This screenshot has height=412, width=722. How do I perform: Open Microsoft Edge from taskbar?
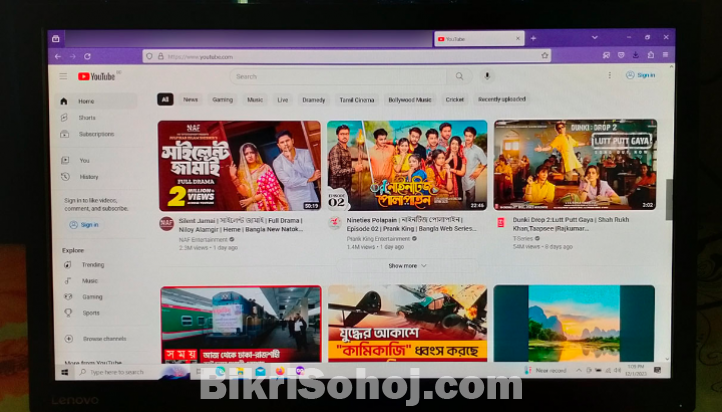[x=220, y=371]
